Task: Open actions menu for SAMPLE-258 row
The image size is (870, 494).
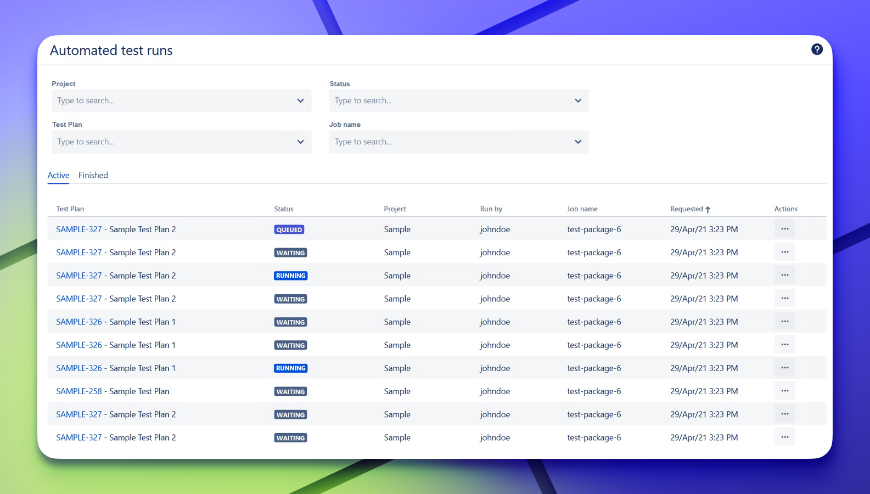Action: click(785, 391)
